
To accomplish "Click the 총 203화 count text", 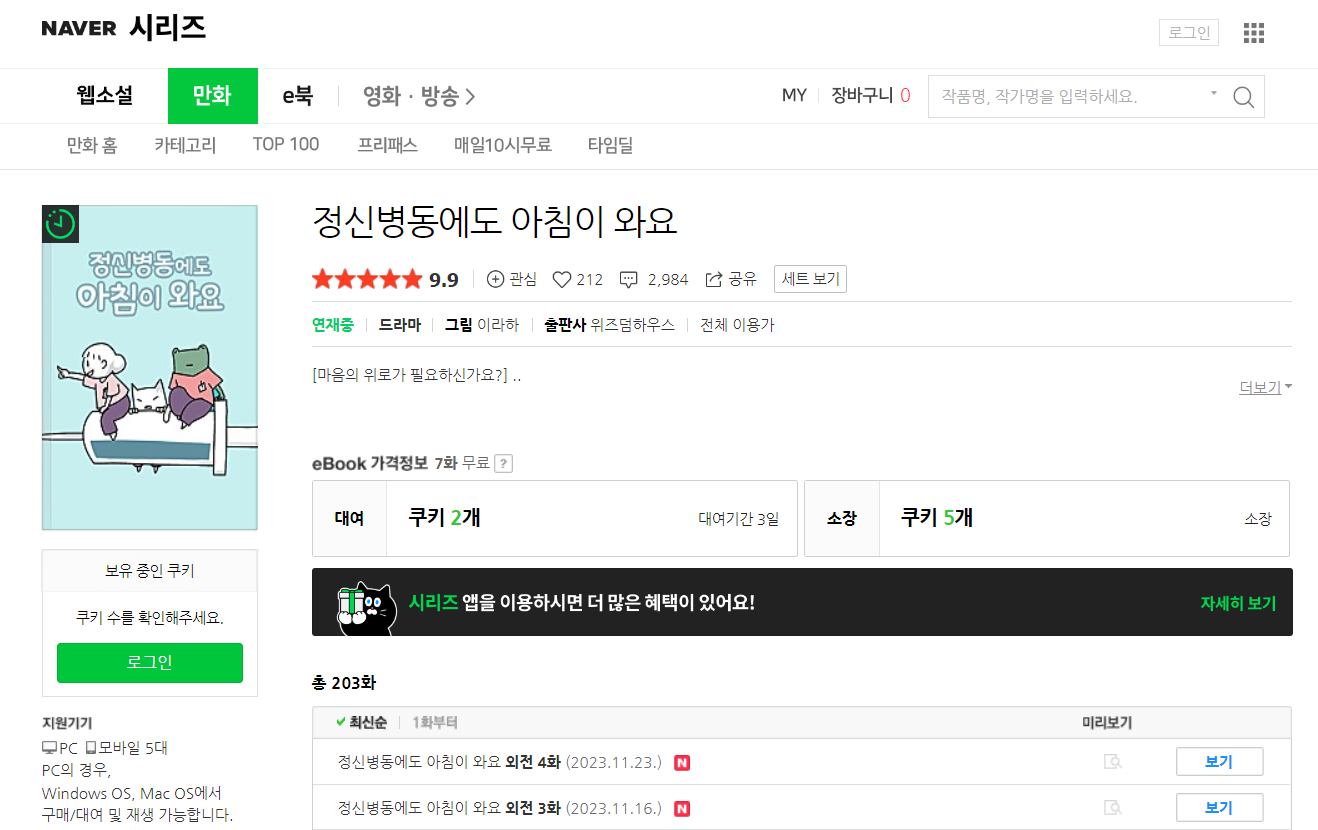I will [x=344, y=683].
